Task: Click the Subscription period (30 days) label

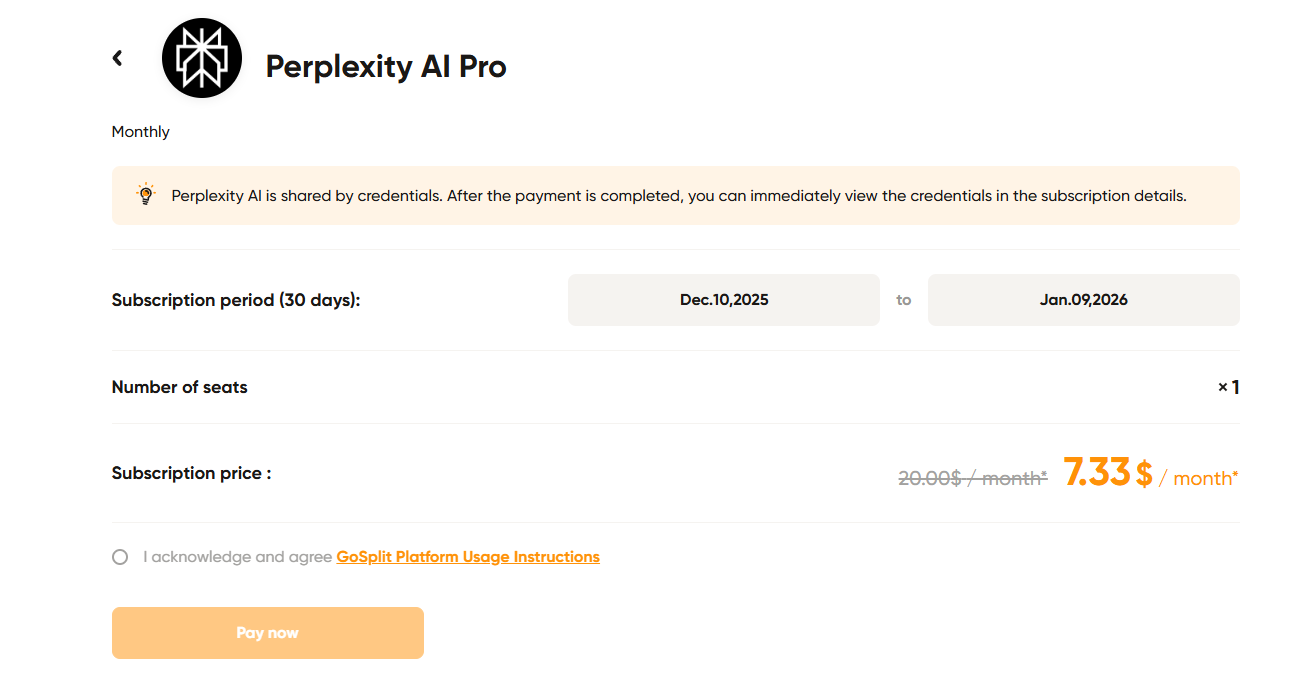Action: (236, 300)
